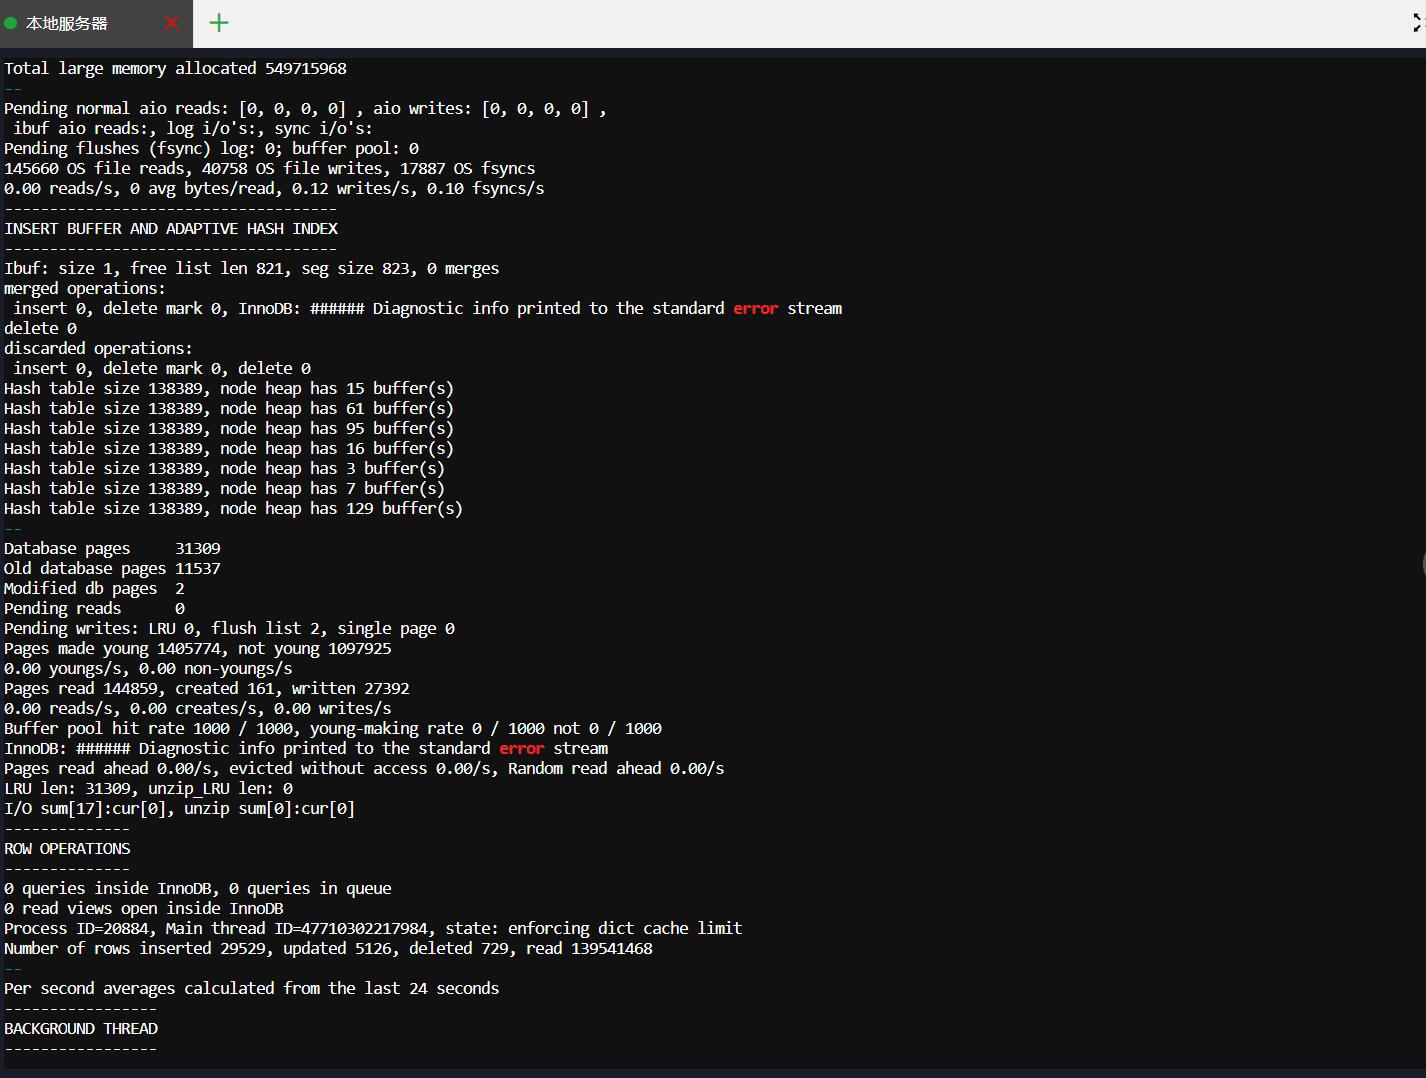The image size is (1426, 1078).
Task: Click 'Ibuf: size 1, free list len 821' line
Action: [x=251, y=268]
